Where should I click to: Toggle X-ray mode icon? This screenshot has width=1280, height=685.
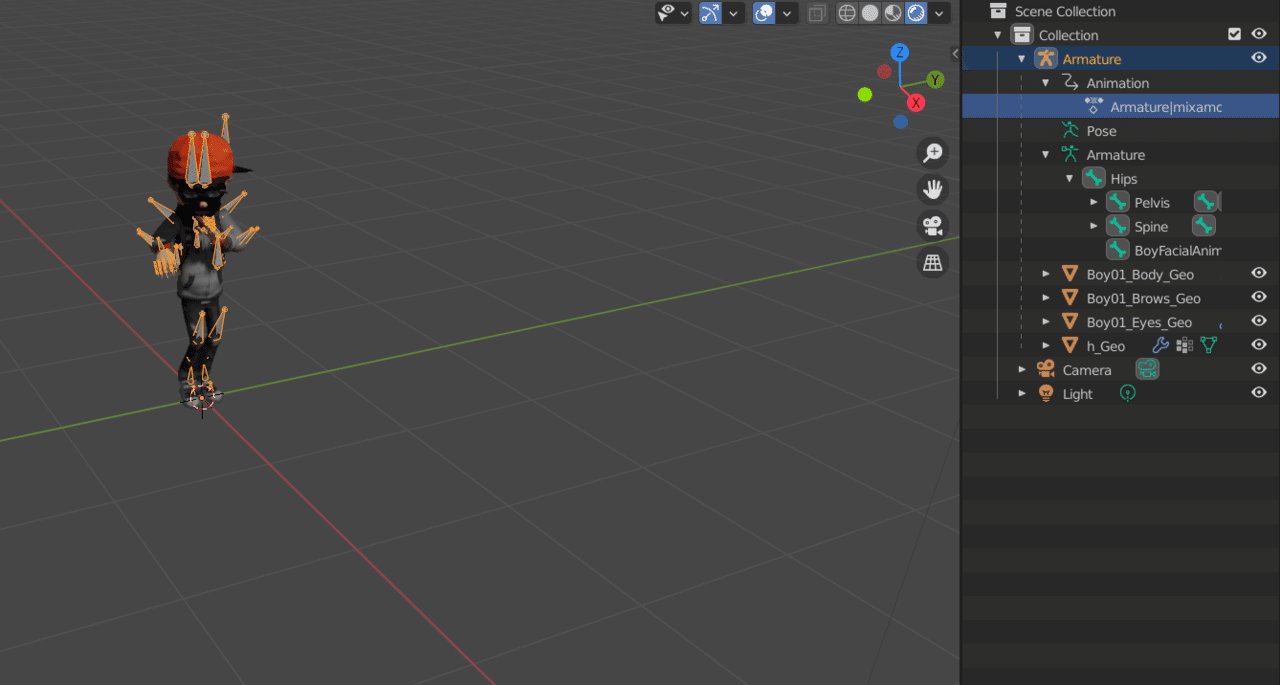point(817,13)
